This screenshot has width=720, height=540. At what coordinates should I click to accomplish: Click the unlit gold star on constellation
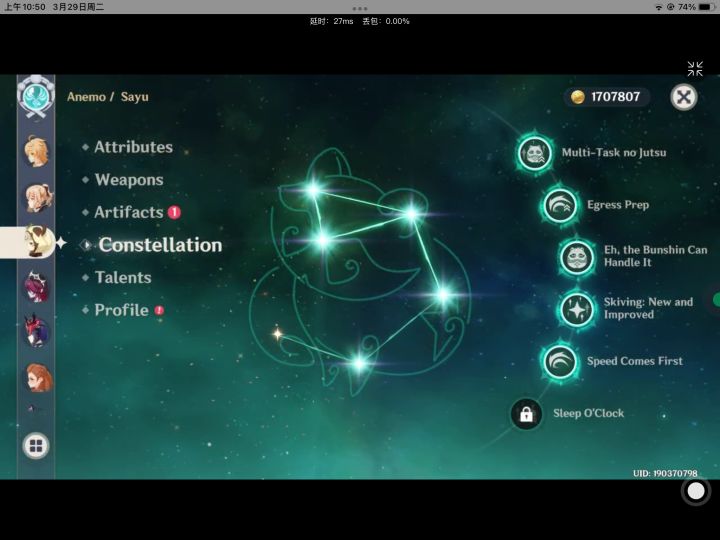coord(277,334)
